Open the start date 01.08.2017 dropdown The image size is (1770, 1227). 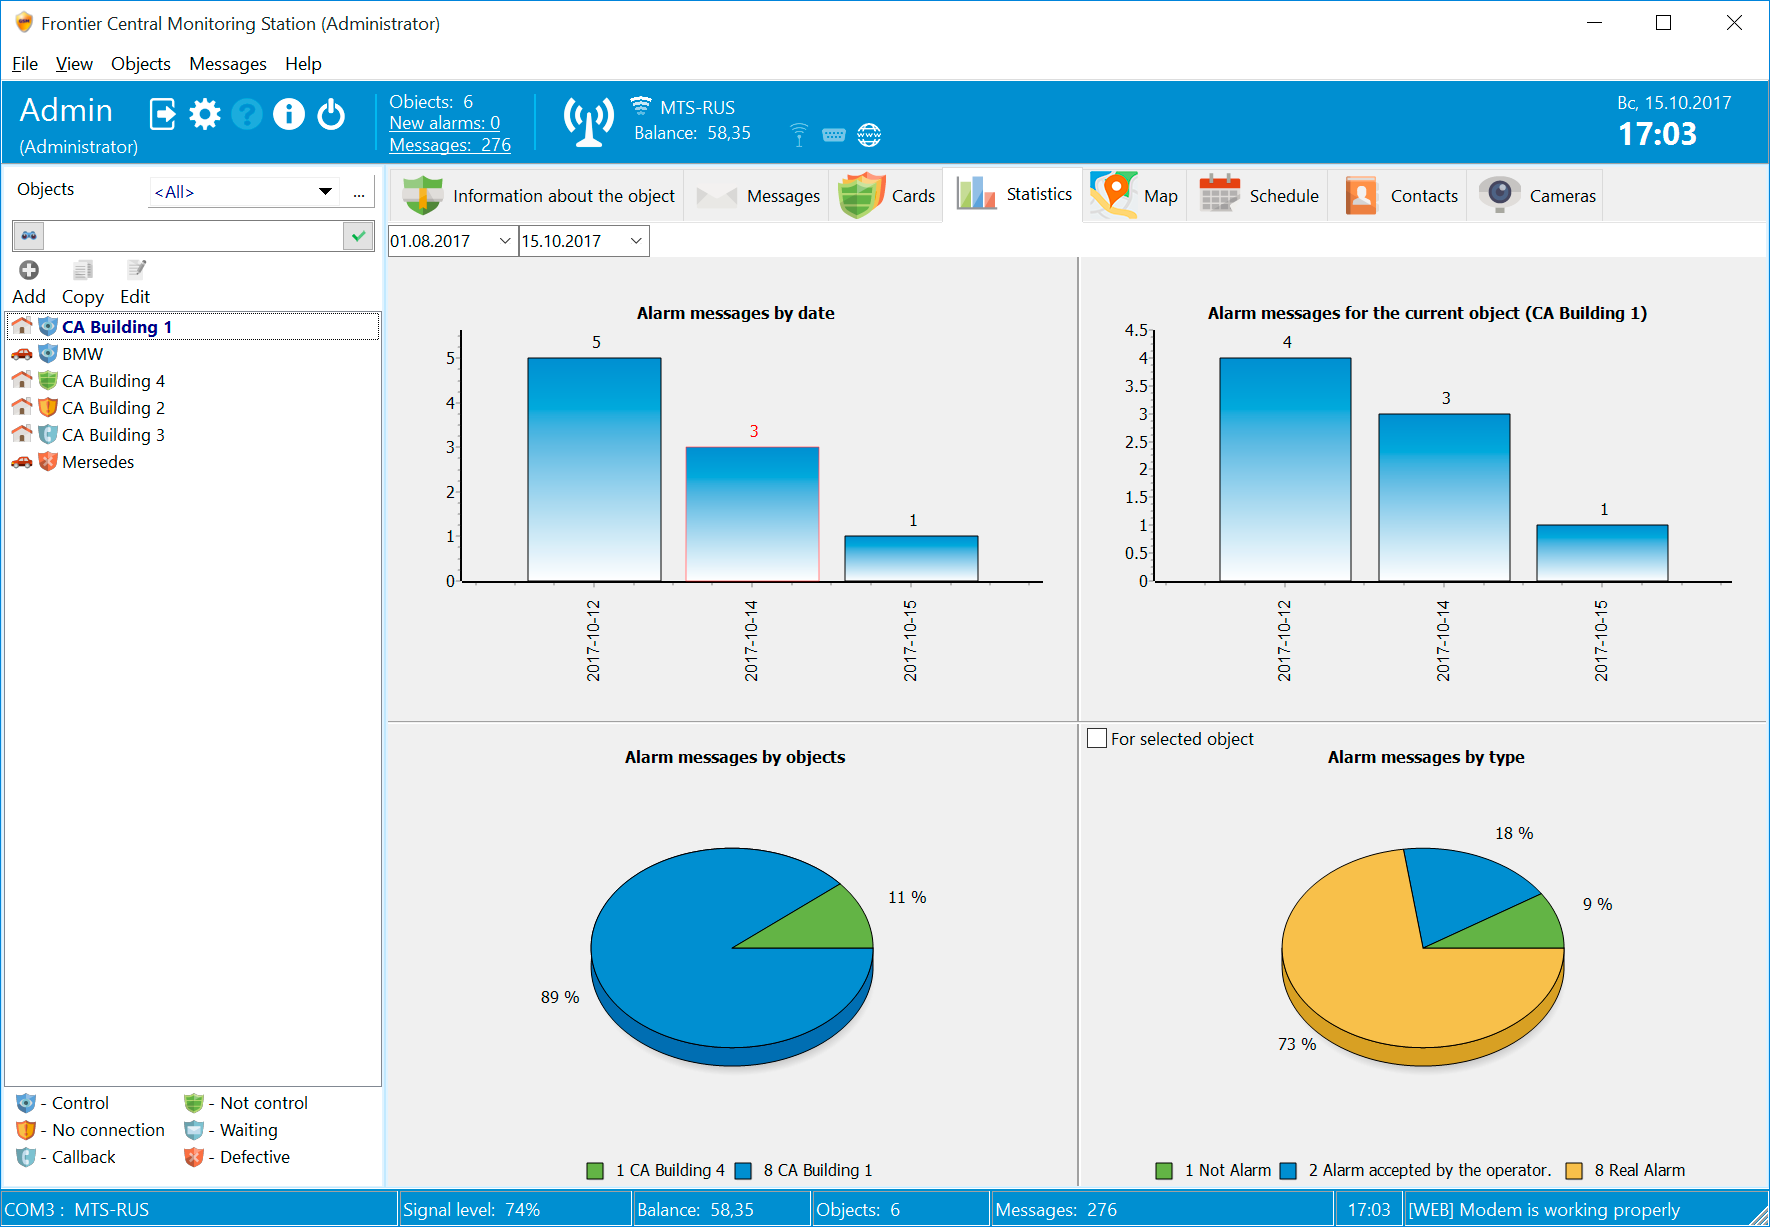(x=505, y=241)
